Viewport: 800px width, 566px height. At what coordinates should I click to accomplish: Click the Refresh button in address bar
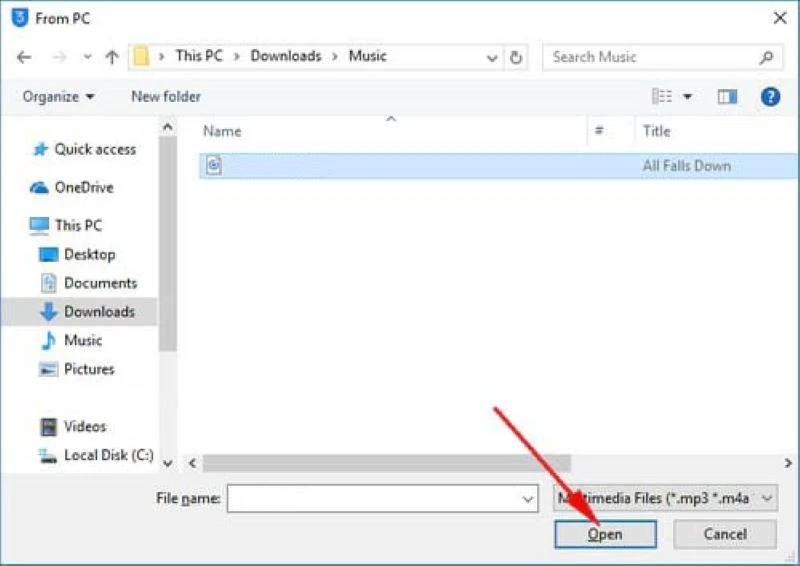(x=516, y=57)
